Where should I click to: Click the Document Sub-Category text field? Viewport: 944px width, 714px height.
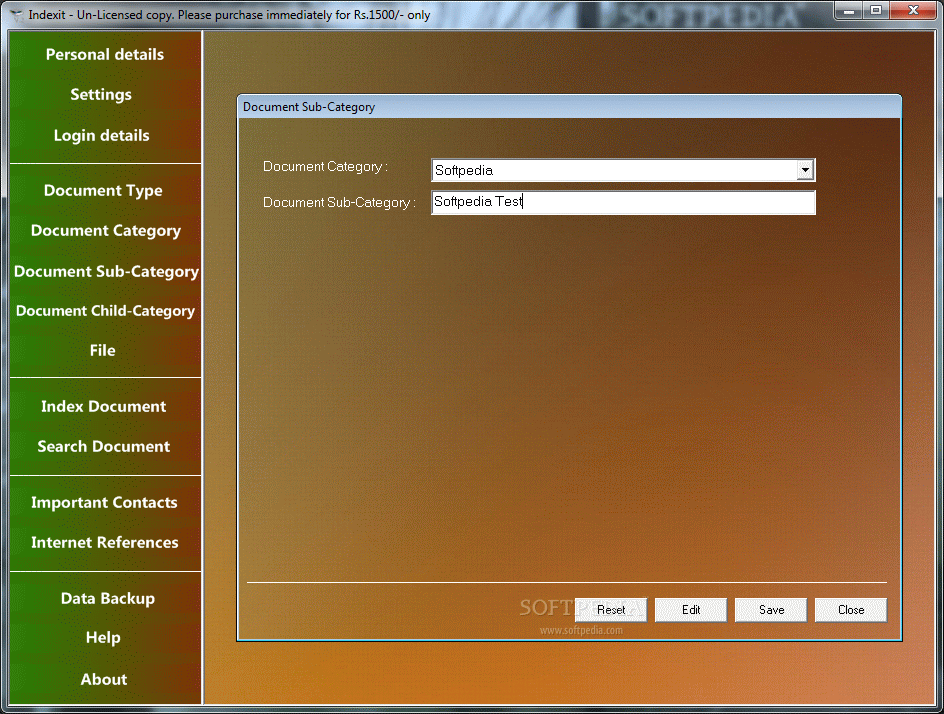click(x=623, y=202)
